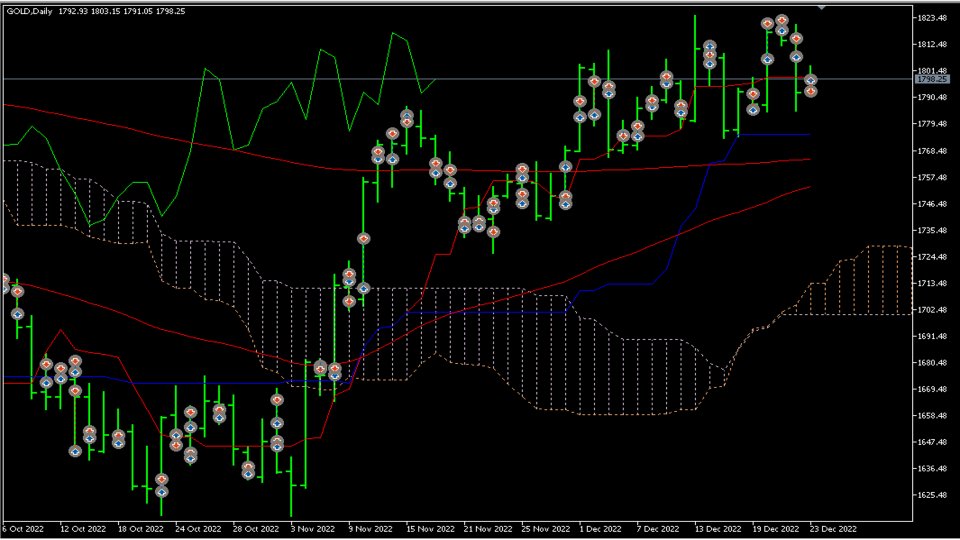Click price axis label 1823.48
960x540 pixels.
(932, 18)
